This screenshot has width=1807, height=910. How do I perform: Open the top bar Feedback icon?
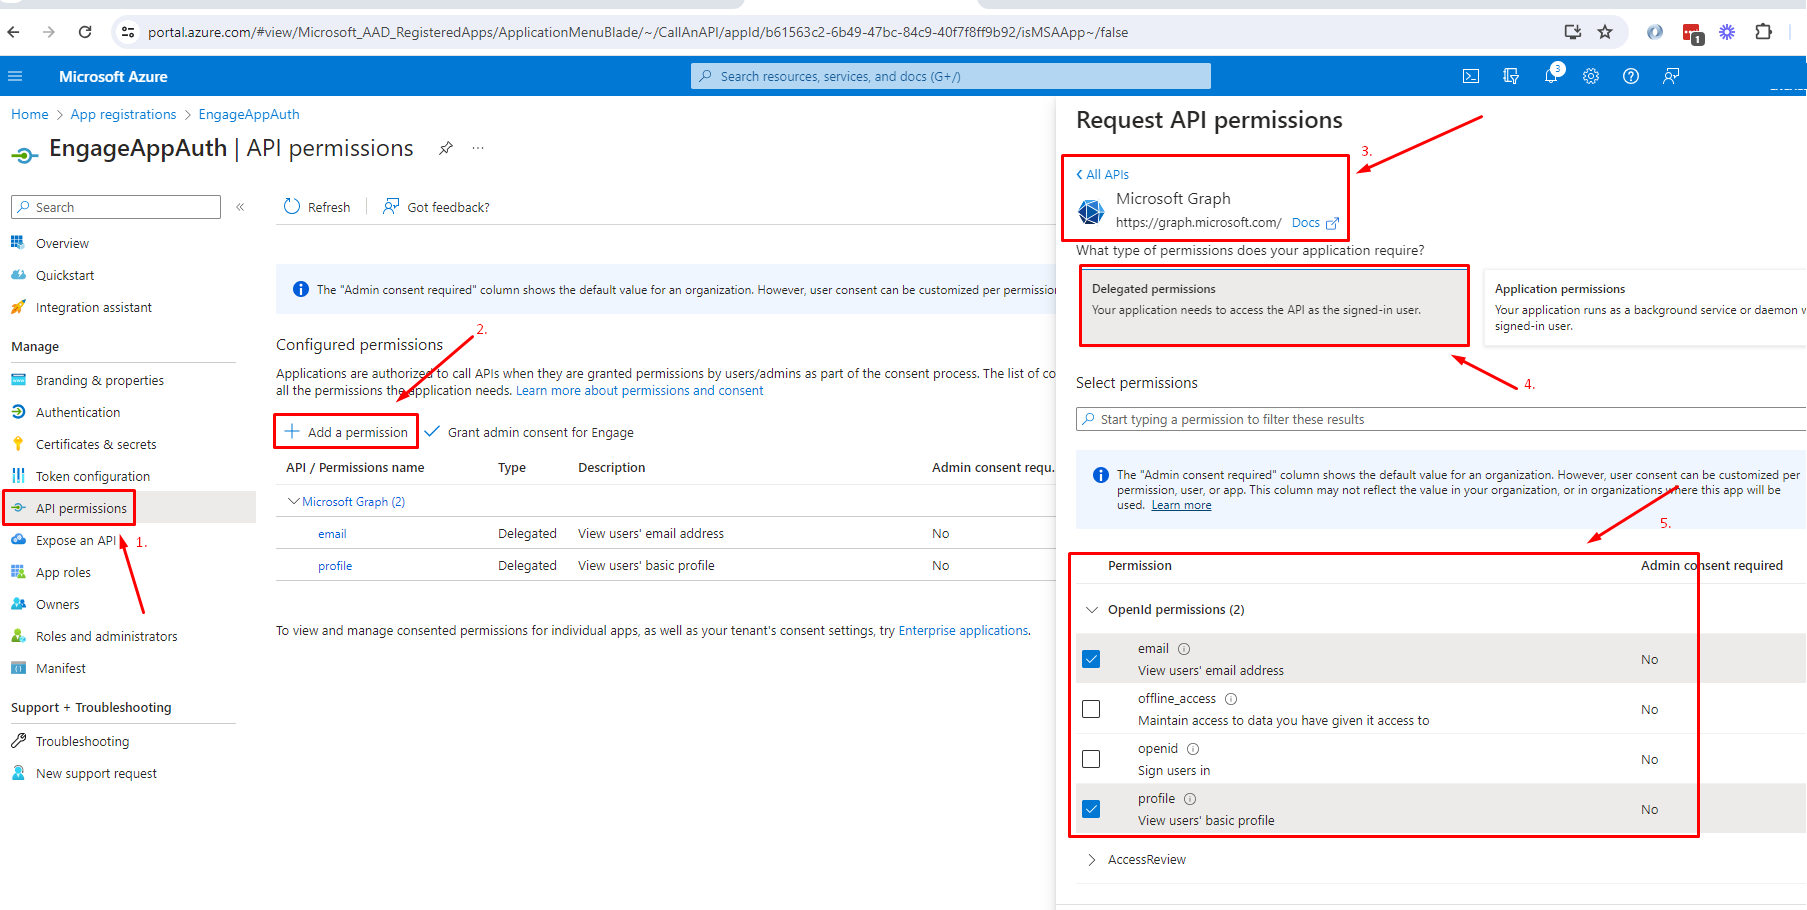point(1671,76)
